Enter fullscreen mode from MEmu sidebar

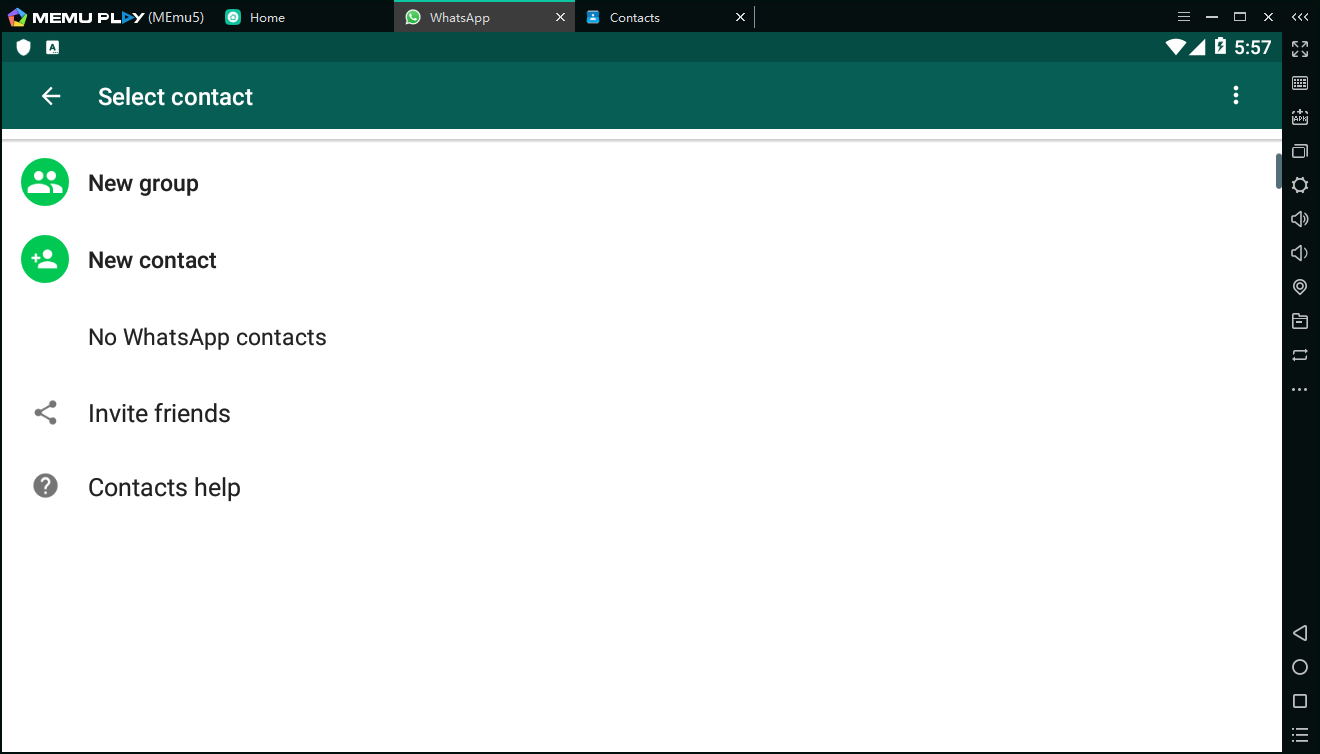coord(1300,49)
